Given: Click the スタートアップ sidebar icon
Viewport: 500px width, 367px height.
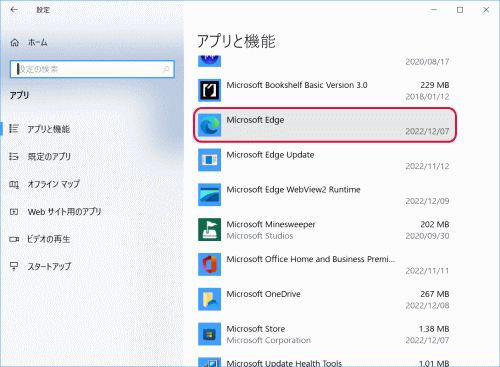Looking at the screenshot, I should (x=14, y=266).
